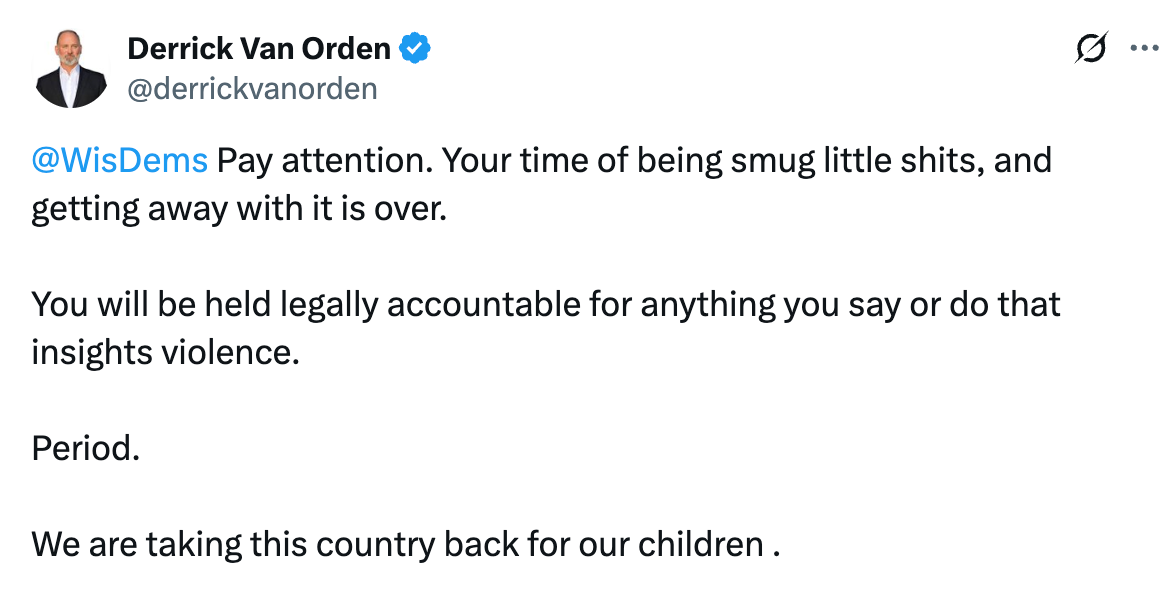
Task: Open the more options ellipsis menu
Action: pyautogui.click(x=1143, y=48)
